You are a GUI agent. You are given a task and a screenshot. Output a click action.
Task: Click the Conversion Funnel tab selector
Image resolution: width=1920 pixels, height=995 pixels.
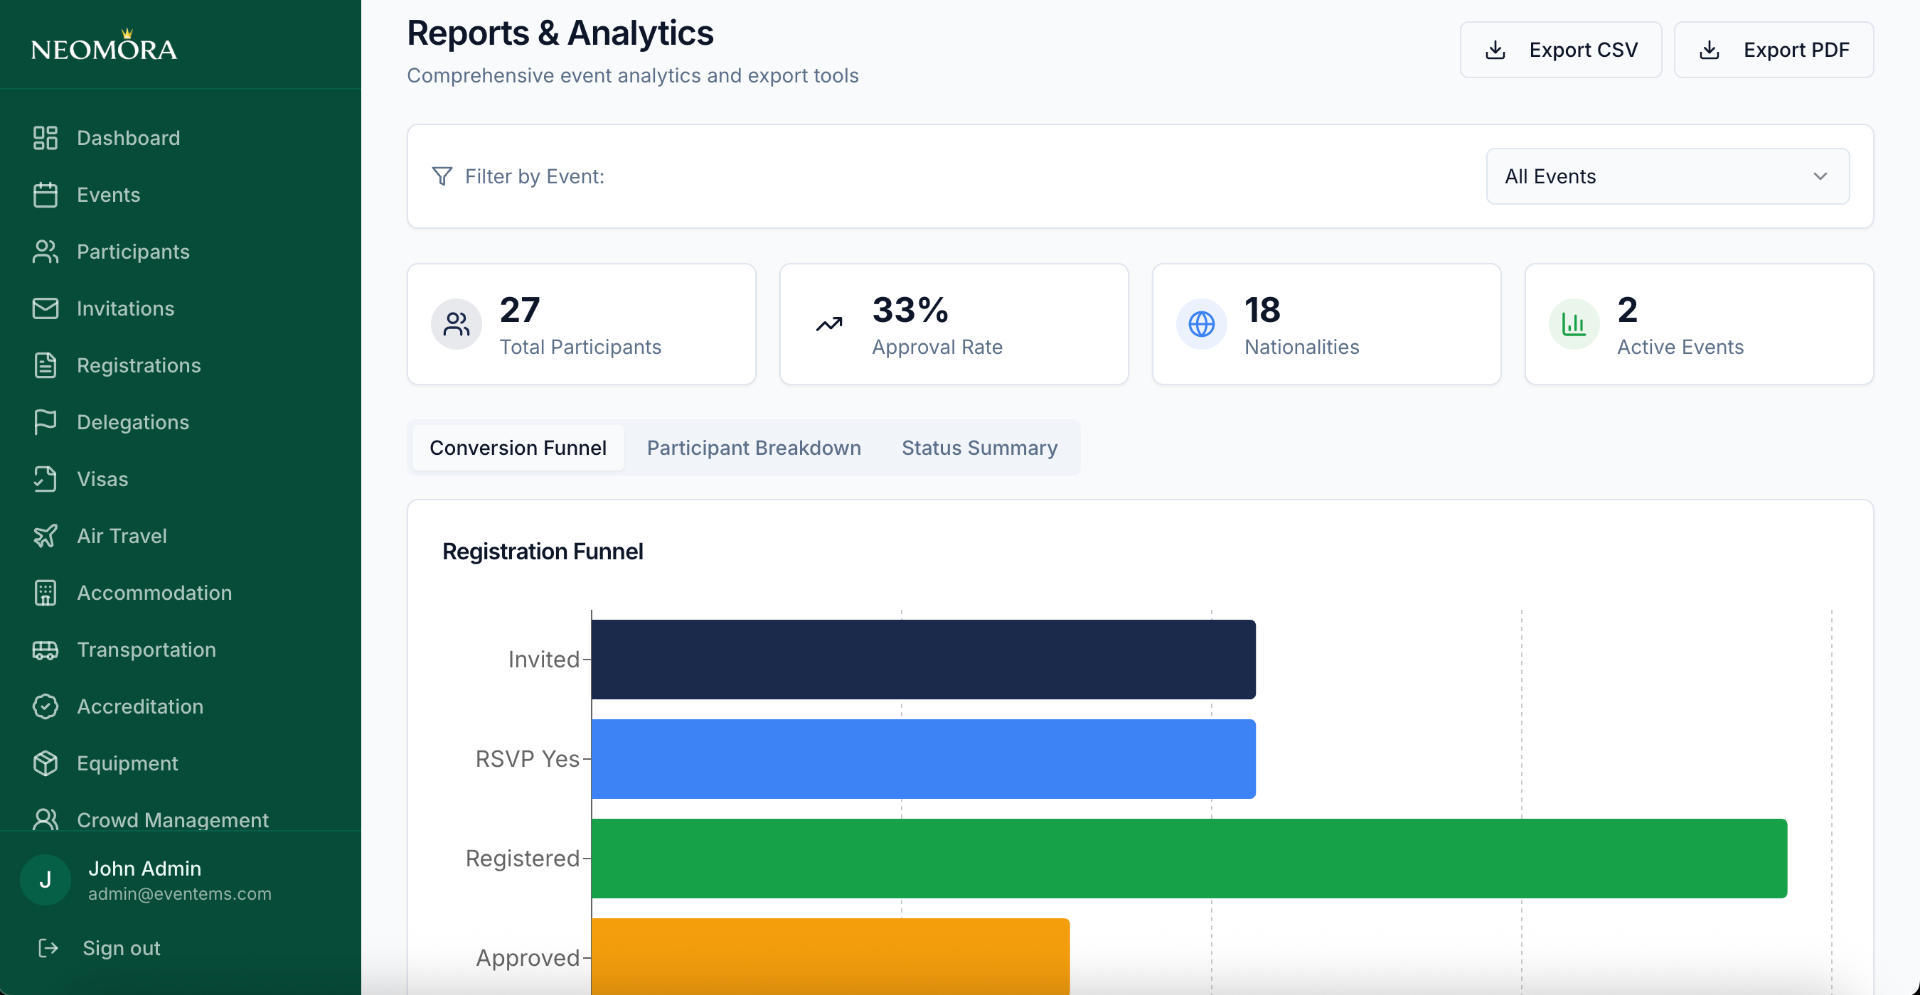click(517, 448)
